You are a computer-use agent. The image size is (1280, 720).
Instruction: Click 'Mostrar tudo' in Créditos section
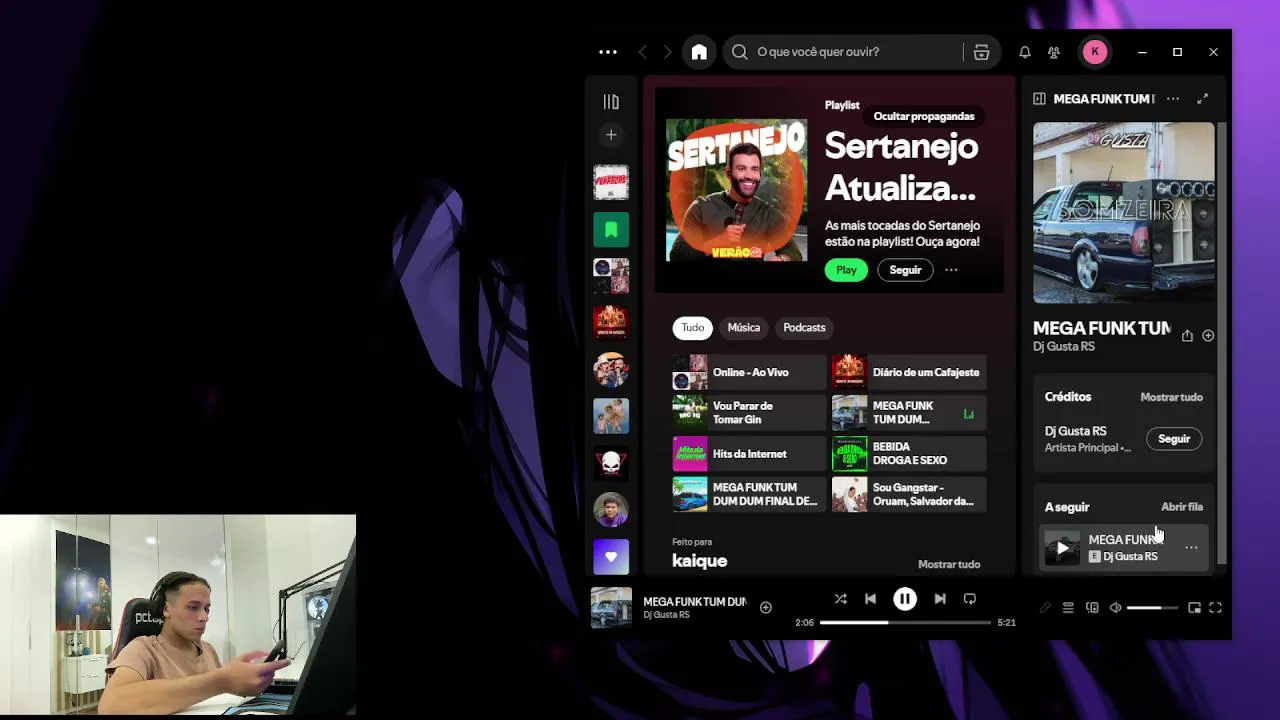click(1171, 397)
